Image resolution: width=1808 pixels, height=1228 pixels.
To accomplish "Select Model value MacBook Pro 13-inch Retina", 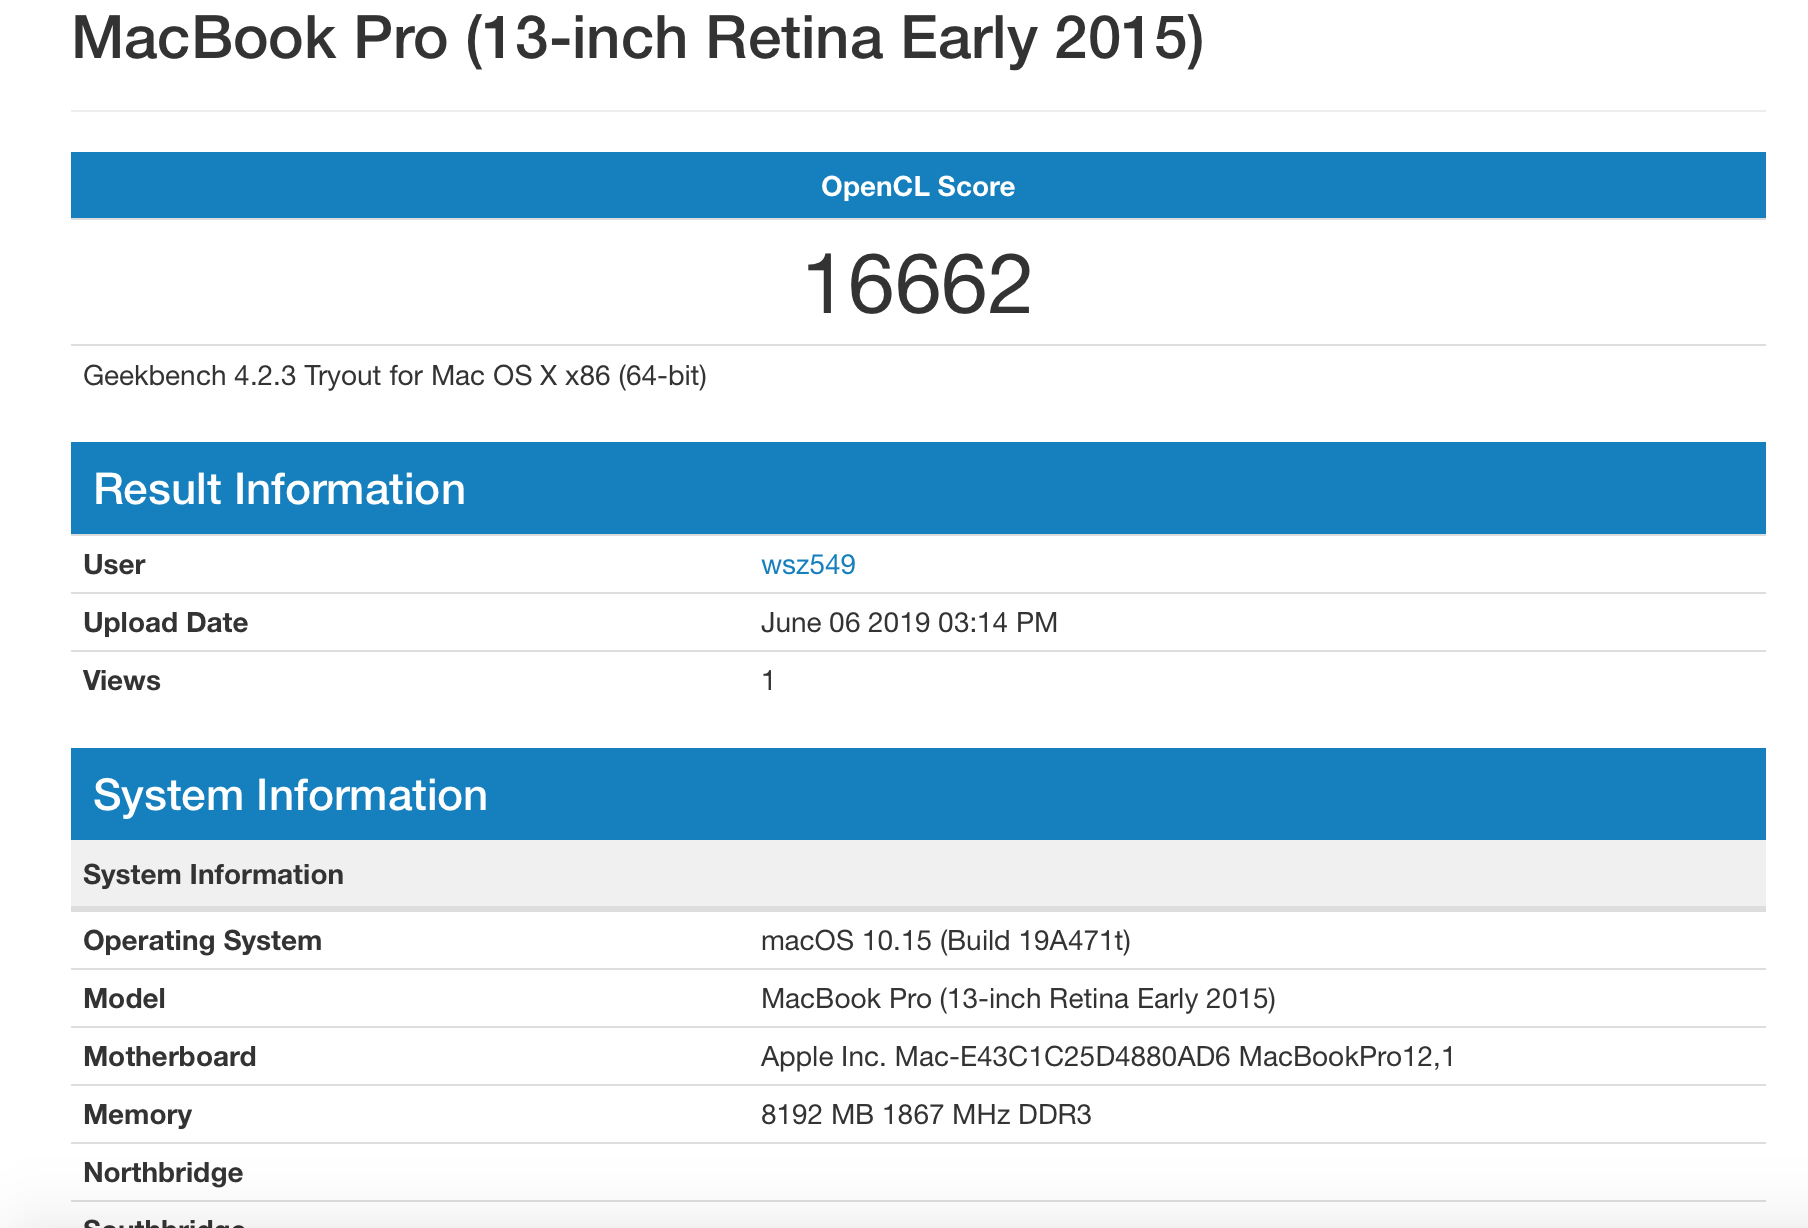I will [1018, 999].
